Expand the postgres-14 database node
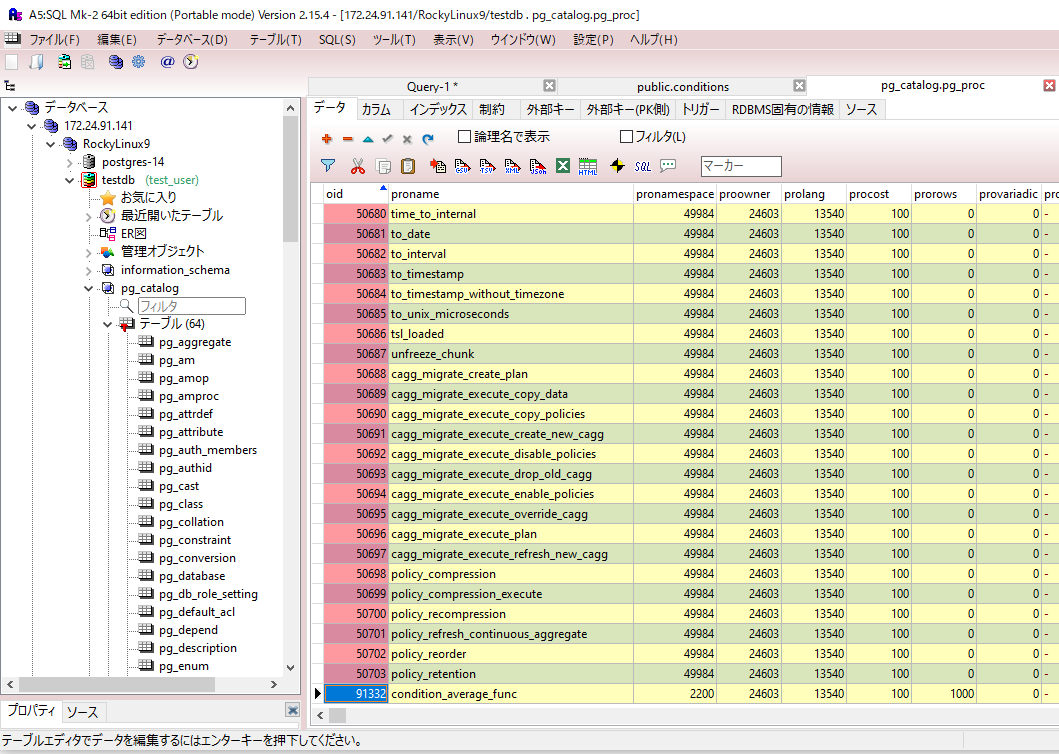Viewport: 1059px width, 754px height. (70, 162)
